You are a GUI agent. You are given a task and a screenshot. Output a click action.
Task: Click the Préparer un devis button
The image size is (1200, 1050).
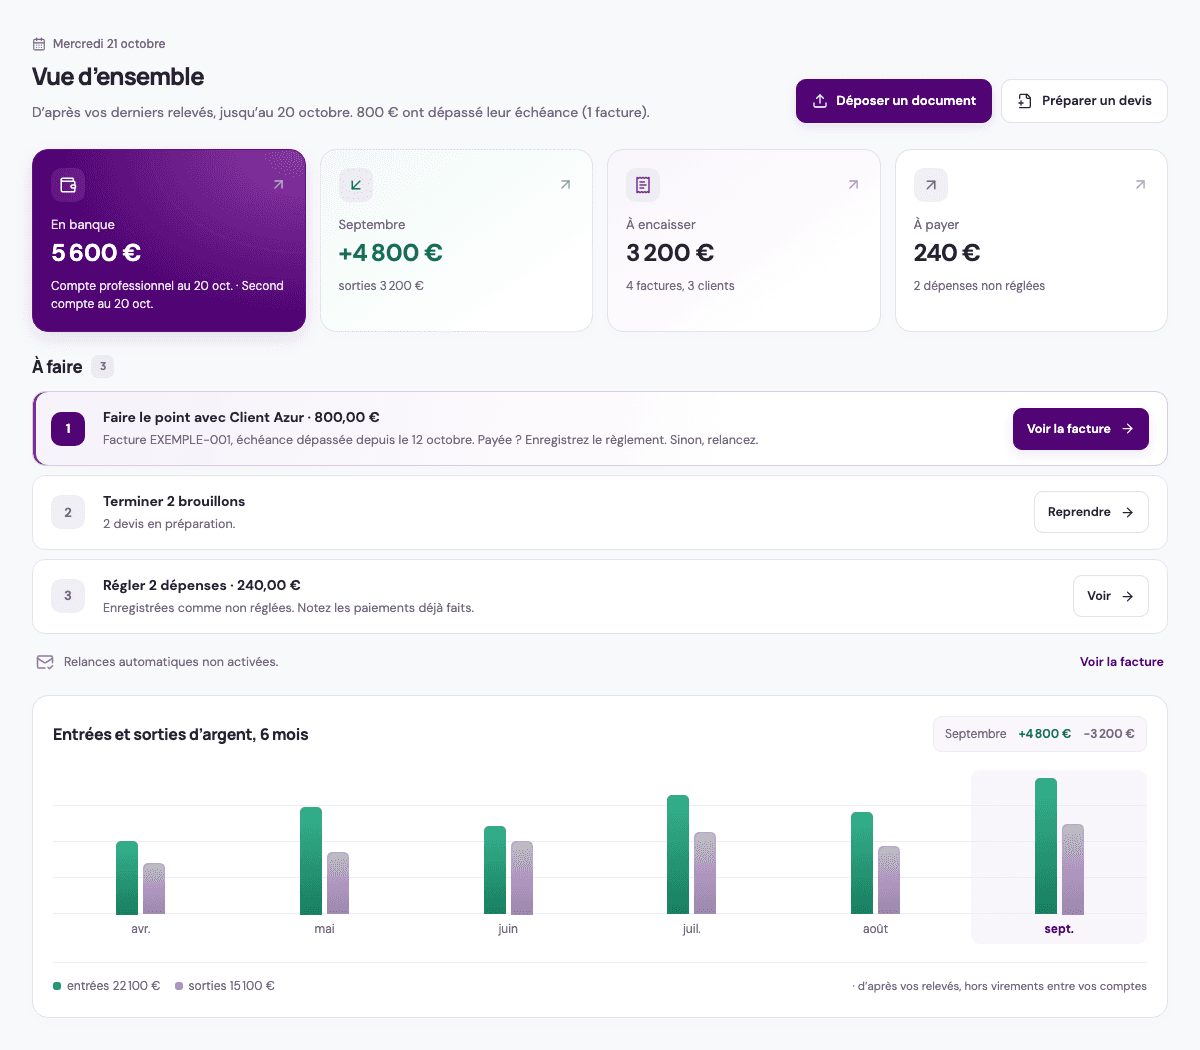pyautogui.click(x=1084, y=101)
